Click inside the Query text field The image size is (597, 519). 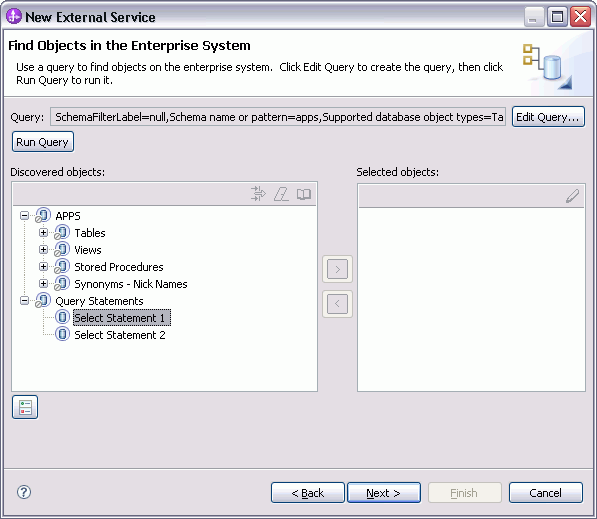(278, 117)
